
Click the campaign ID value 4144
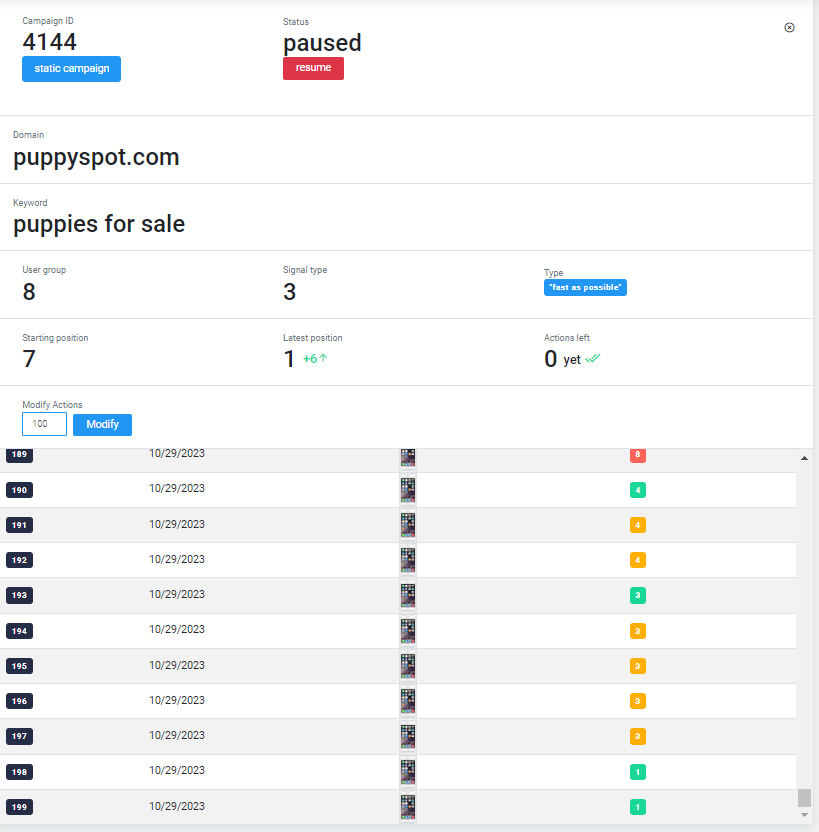pos(49,42)
